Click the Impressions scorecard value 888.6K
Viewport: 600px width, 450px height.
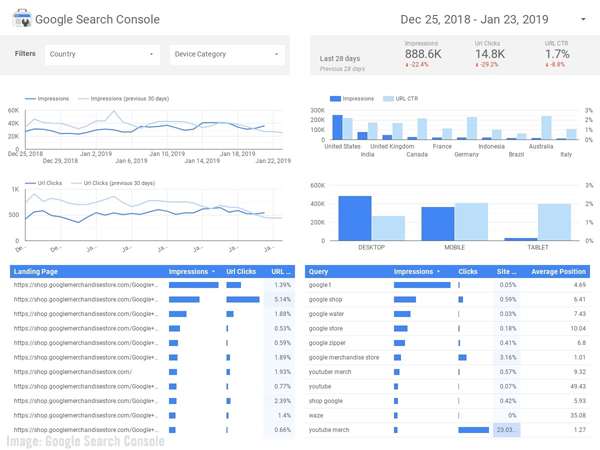423,54
